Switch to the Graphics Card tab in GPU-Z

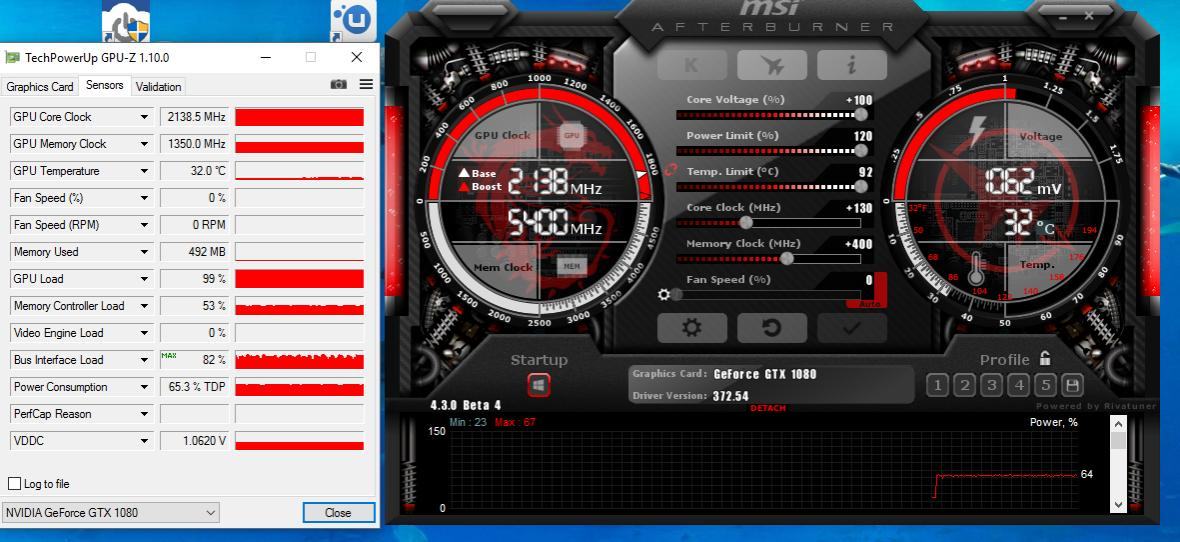(40, 87)
